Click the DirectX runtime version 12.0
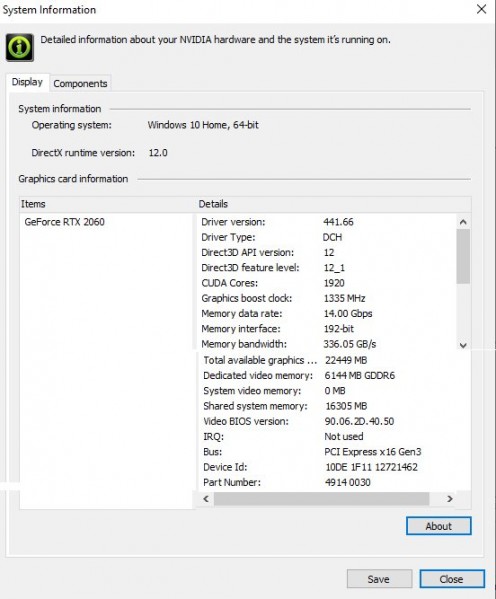This screenshot has width=496, height=599. (x=158, y=153)
